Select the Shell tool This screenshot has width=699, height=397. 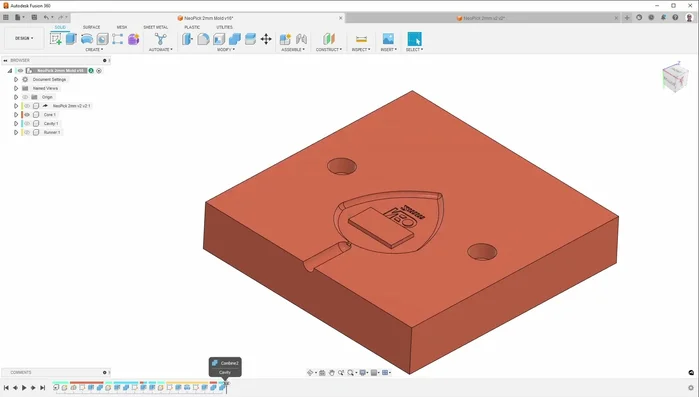click(219, 39)
